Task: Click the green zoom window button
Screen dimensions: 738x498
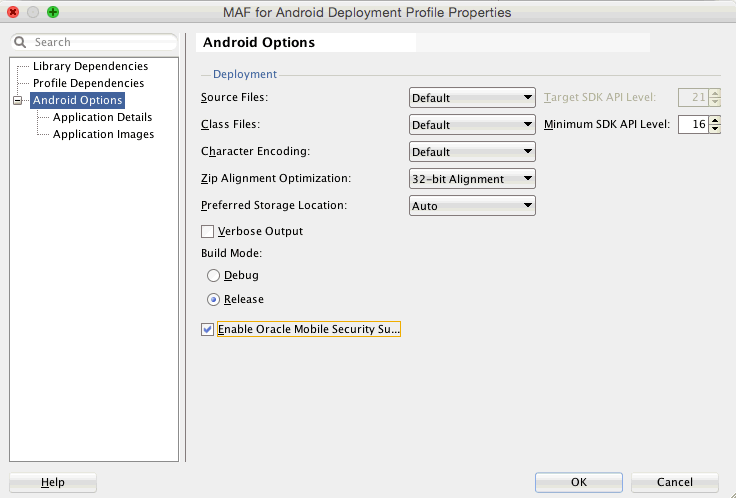Action: tap(53, 12)
